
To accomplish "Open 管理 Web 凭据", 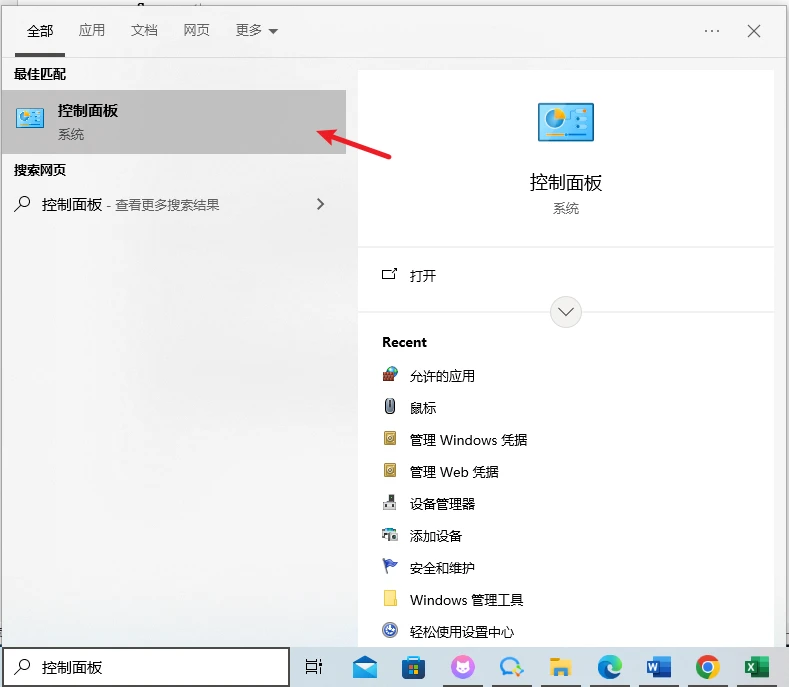I will (454, 472).
